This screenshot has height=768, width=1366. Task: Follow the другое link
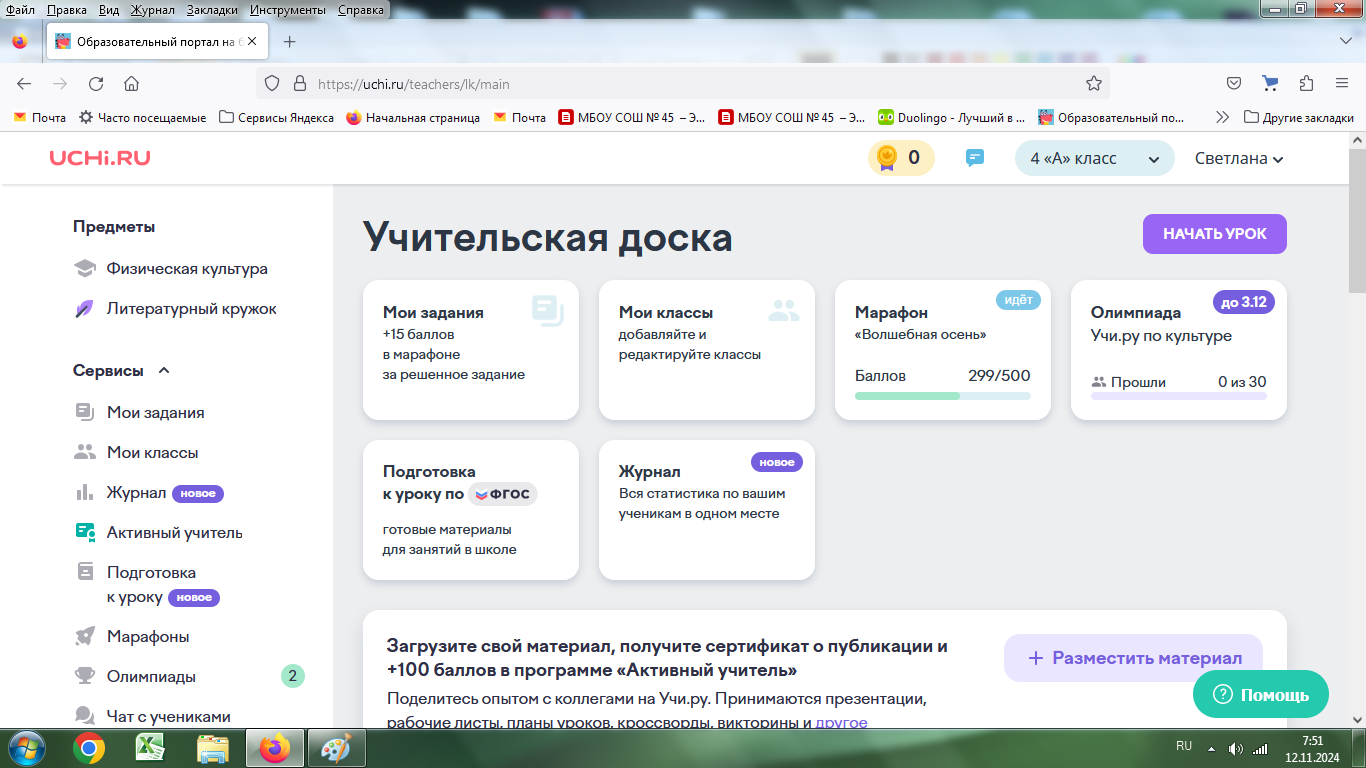click(x=841, y=722)
